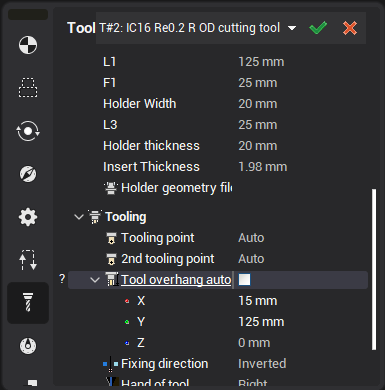
Task: Click the Fixing direction icon
Action: [x=111, y=364]
